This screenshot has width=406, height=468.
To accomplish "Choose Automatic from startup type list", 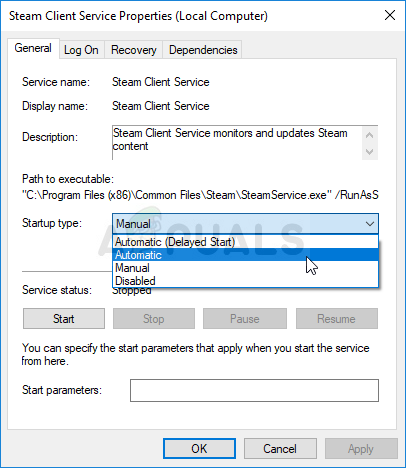I will click(245, 255).
